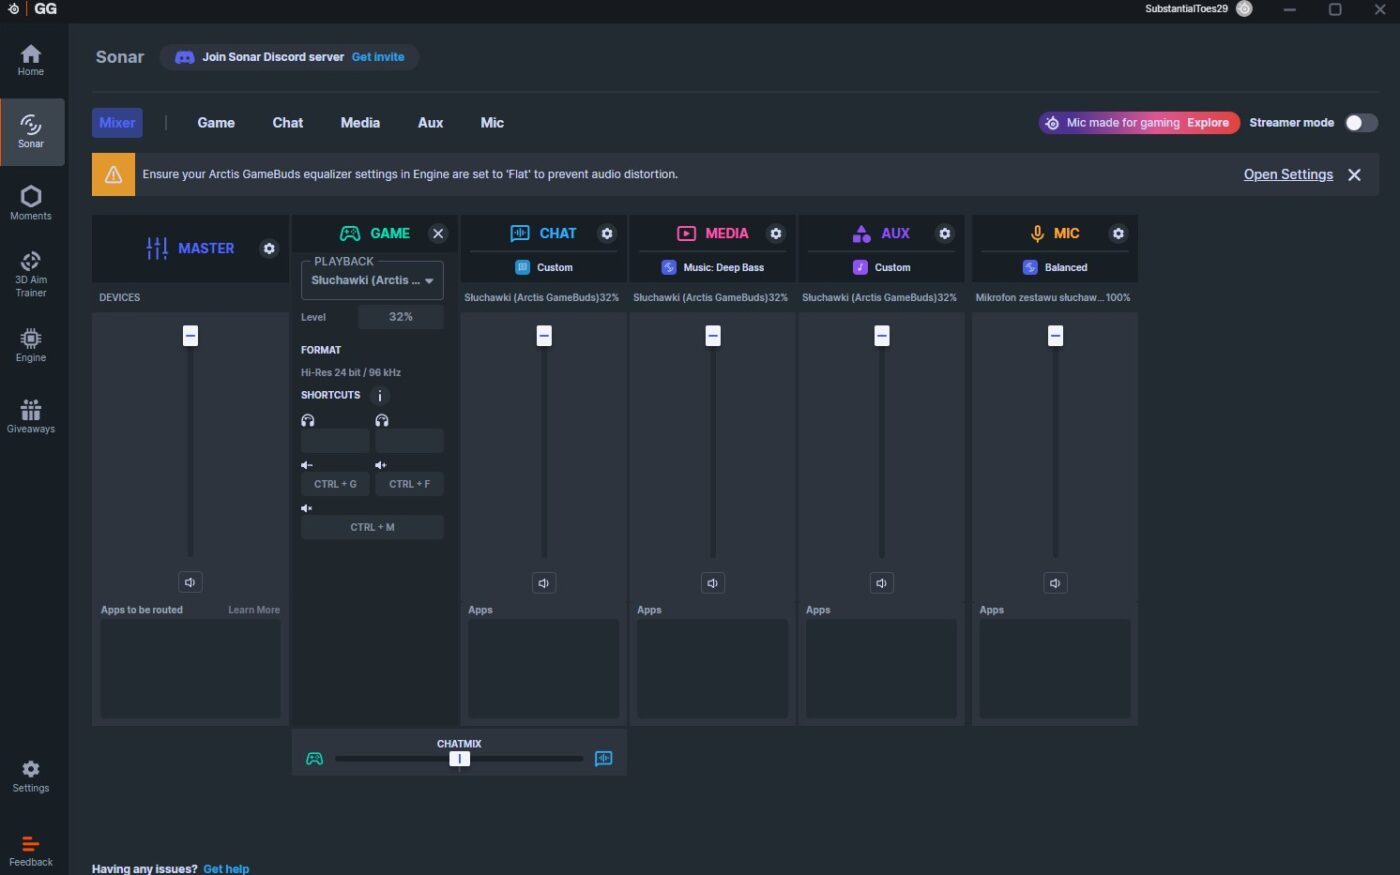Open Chat channel settings gear
Image resolution: width=1400 pixels, height=875 pixels.
tap(607, 233)
